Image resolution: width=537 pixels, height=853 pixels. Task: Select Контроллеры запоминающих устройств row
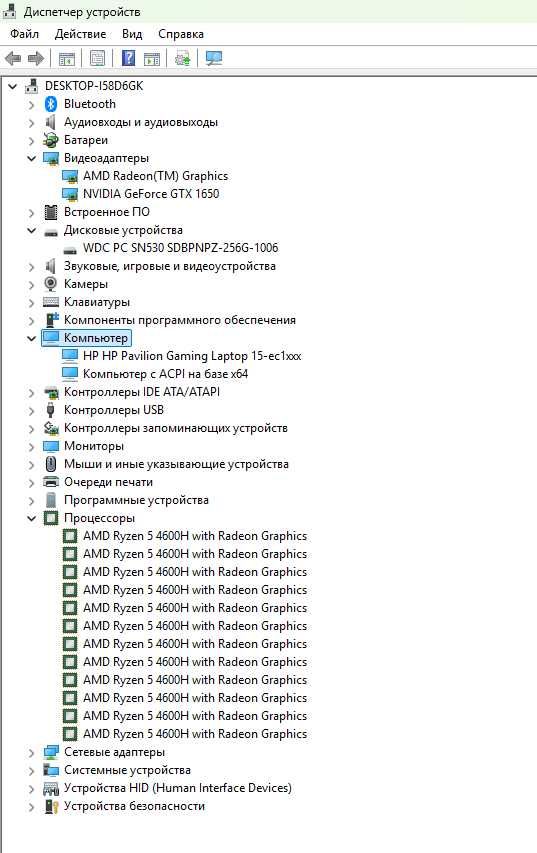click(x=176, y=428)
